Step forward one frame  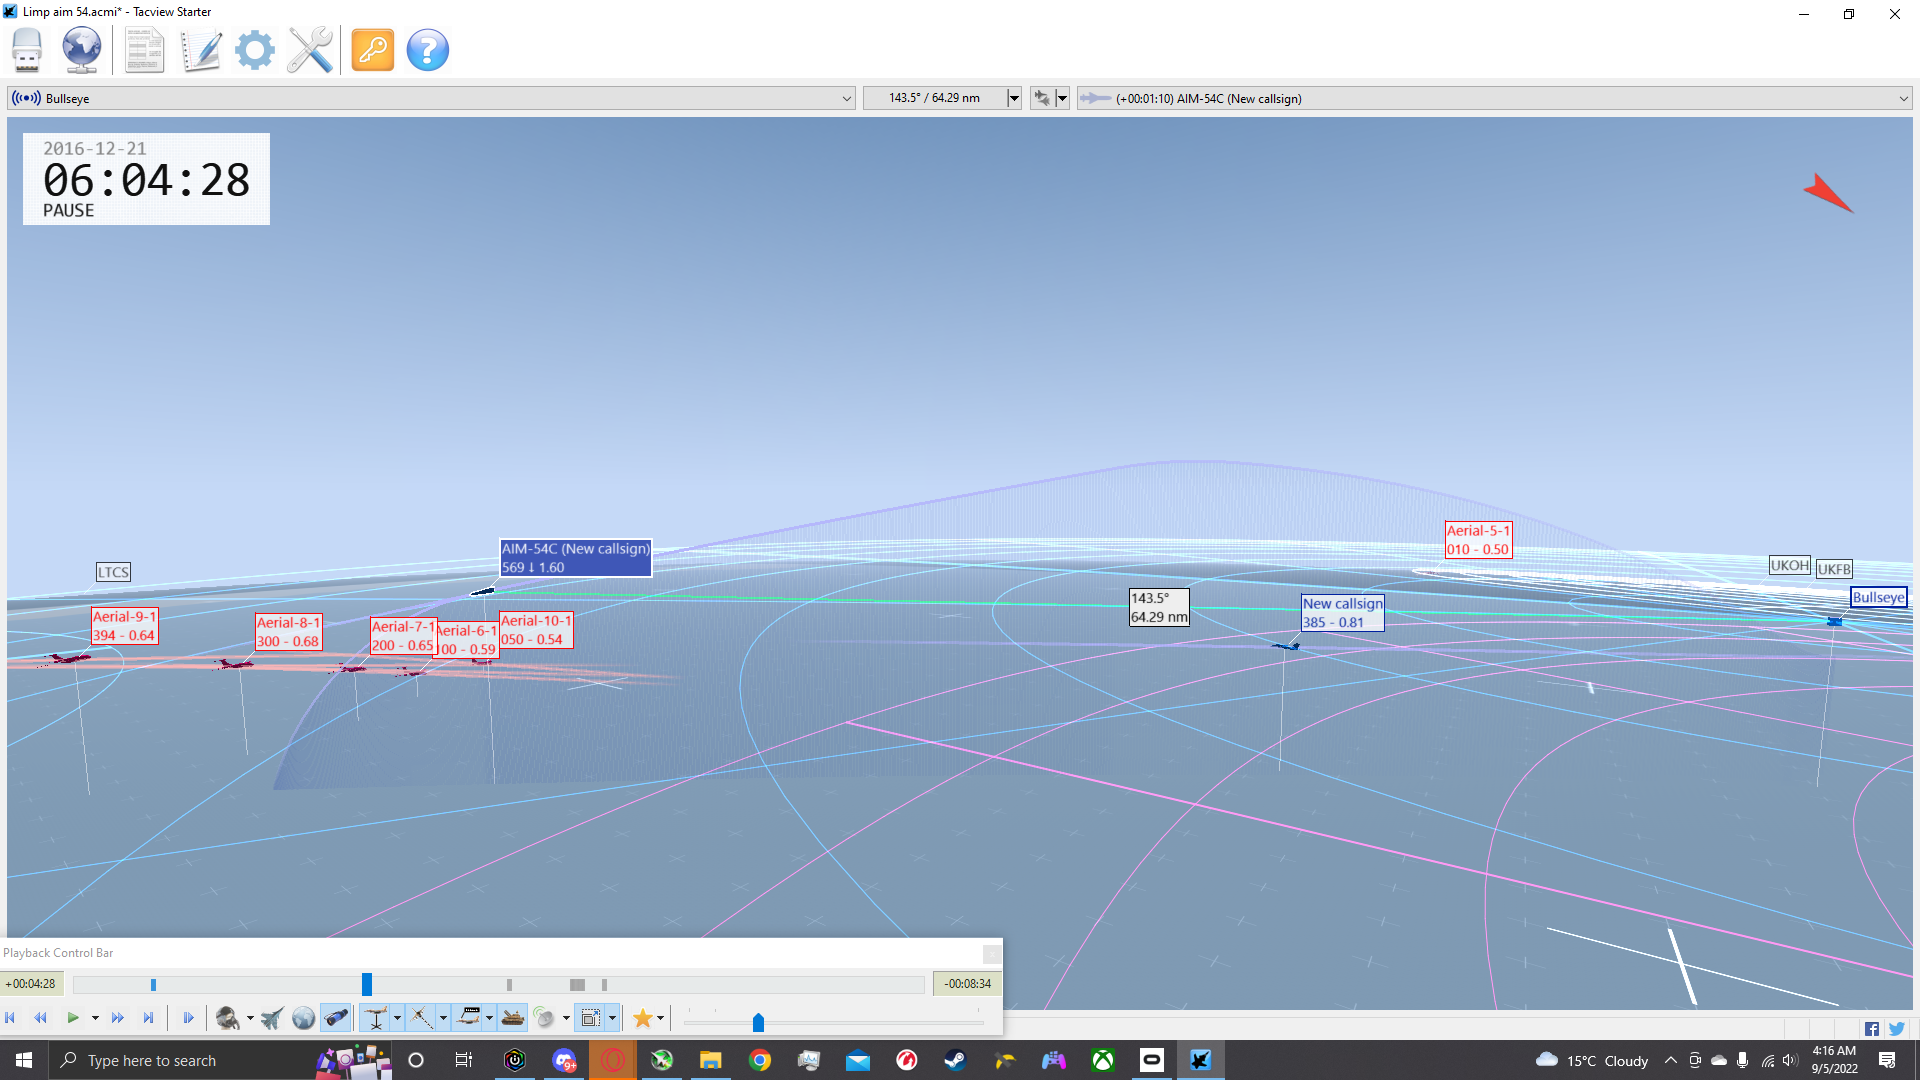[188, 1018]
